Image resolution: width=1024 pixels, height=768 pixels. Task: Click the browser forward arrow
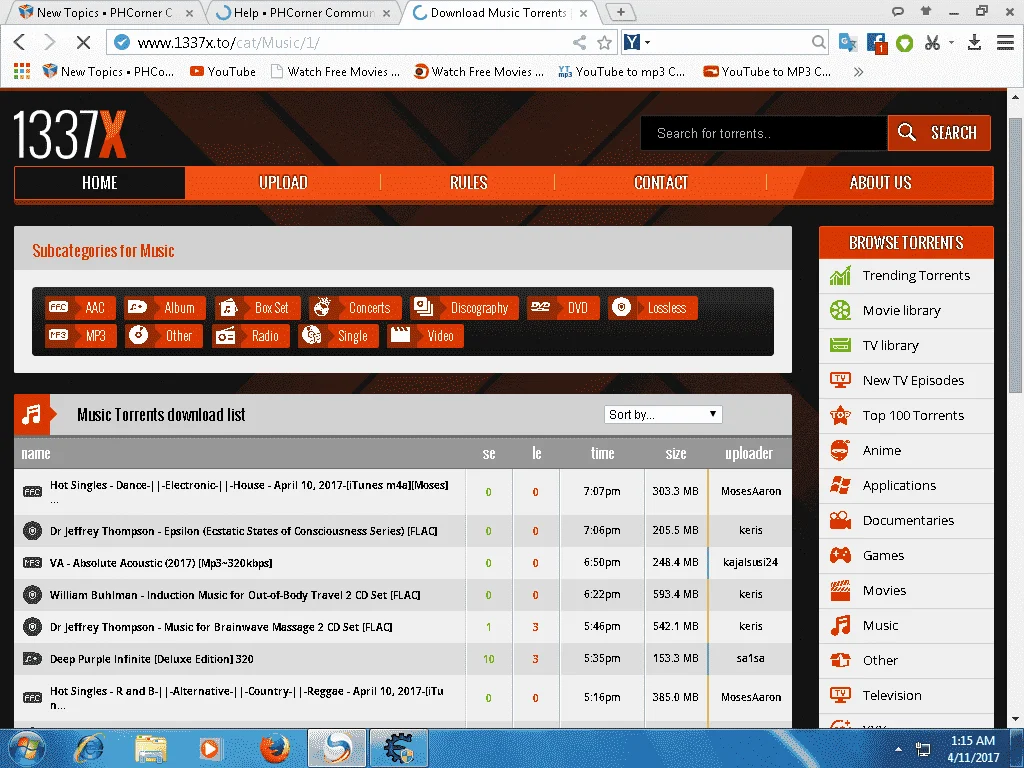coord(49,42)
